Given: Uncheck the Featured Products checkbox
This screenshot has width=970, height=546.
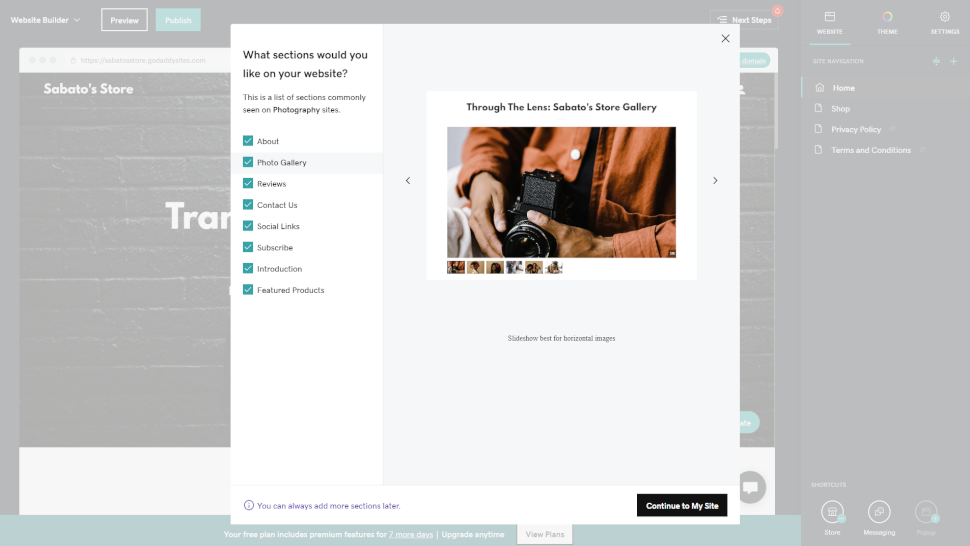Looking at the screenshot, I should [x=248, y=289].
